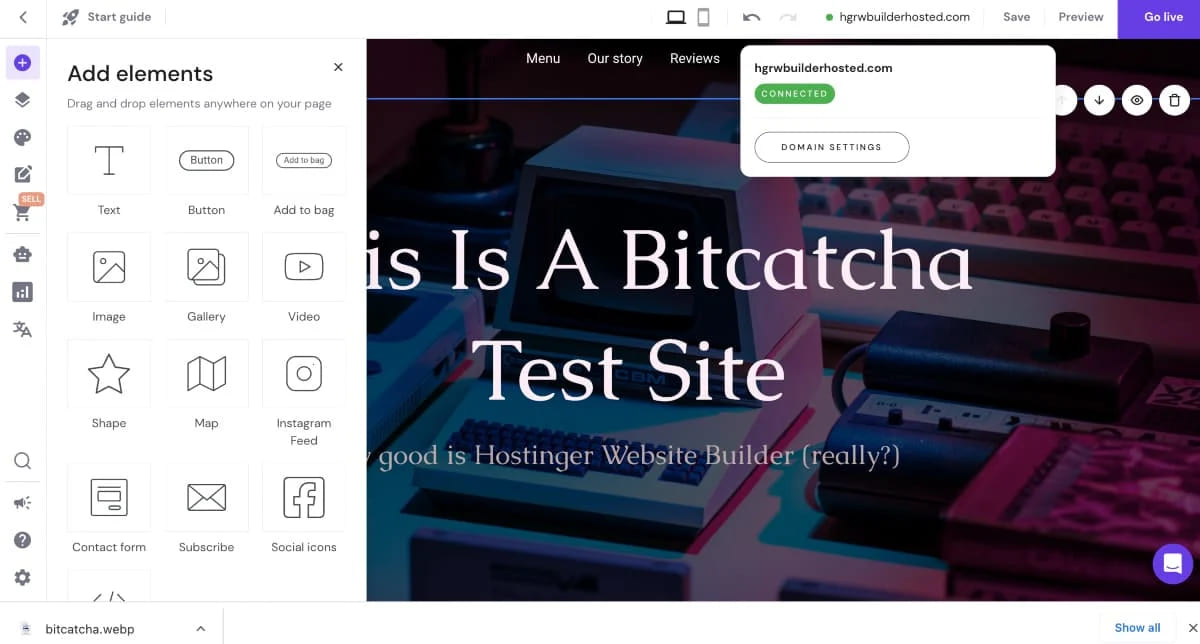This screenshot has height=644, width=1200.
Task: Open the help question mark icon
Action: coord(22,540)
